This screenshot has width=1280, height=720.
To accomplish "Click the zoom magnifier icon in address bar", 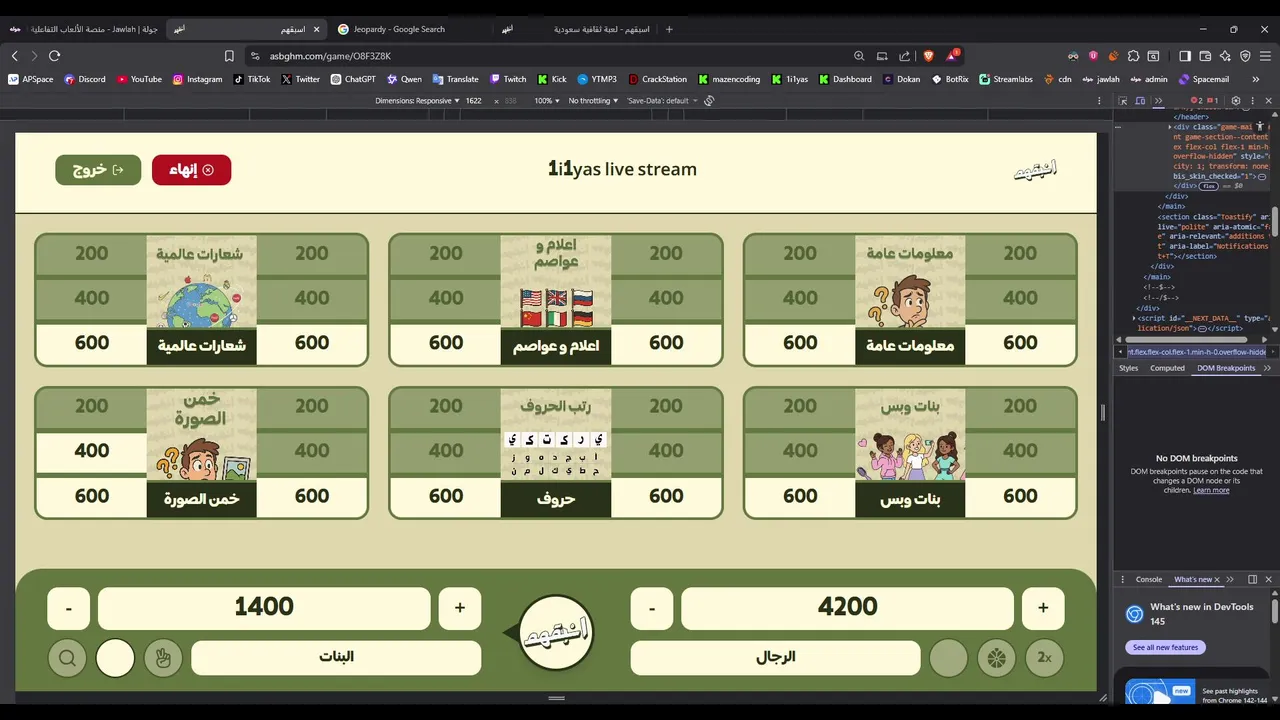I will coord(859,56).
